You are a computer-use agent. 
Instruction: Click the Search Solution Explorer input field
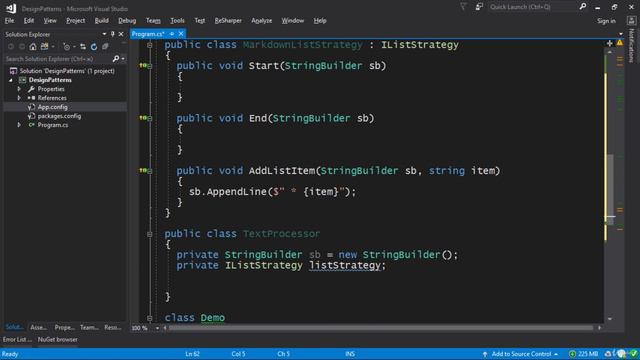[57, 59]
